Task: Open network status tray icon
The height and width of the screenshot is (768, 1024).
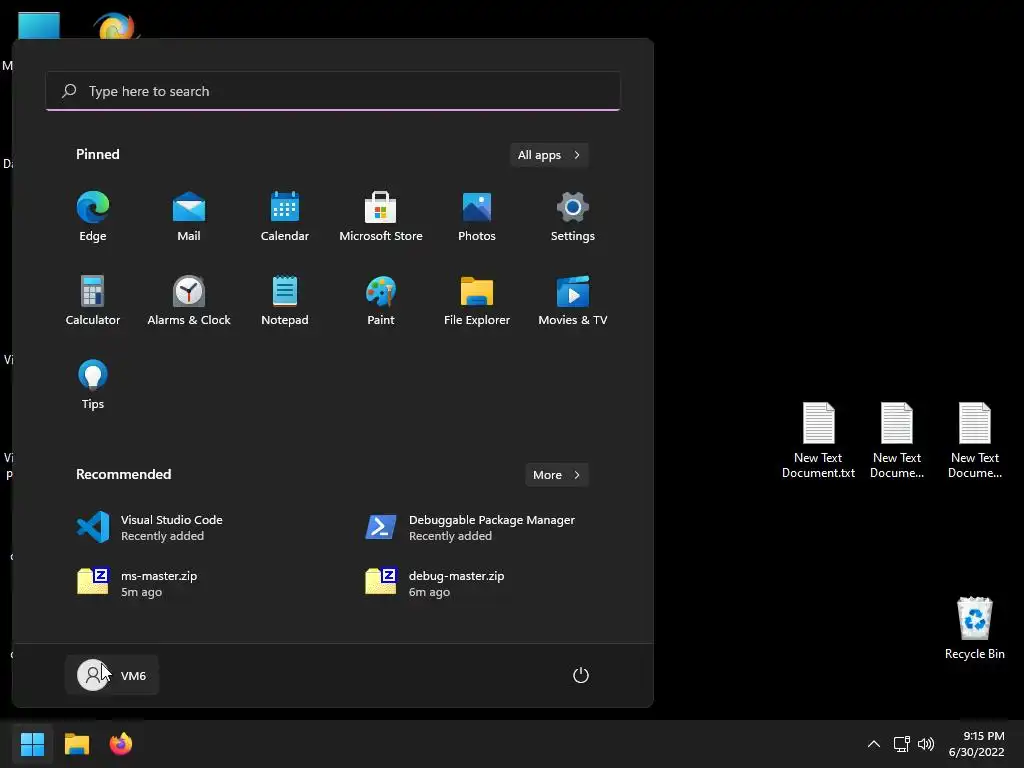Action: [x=902, y=744]
